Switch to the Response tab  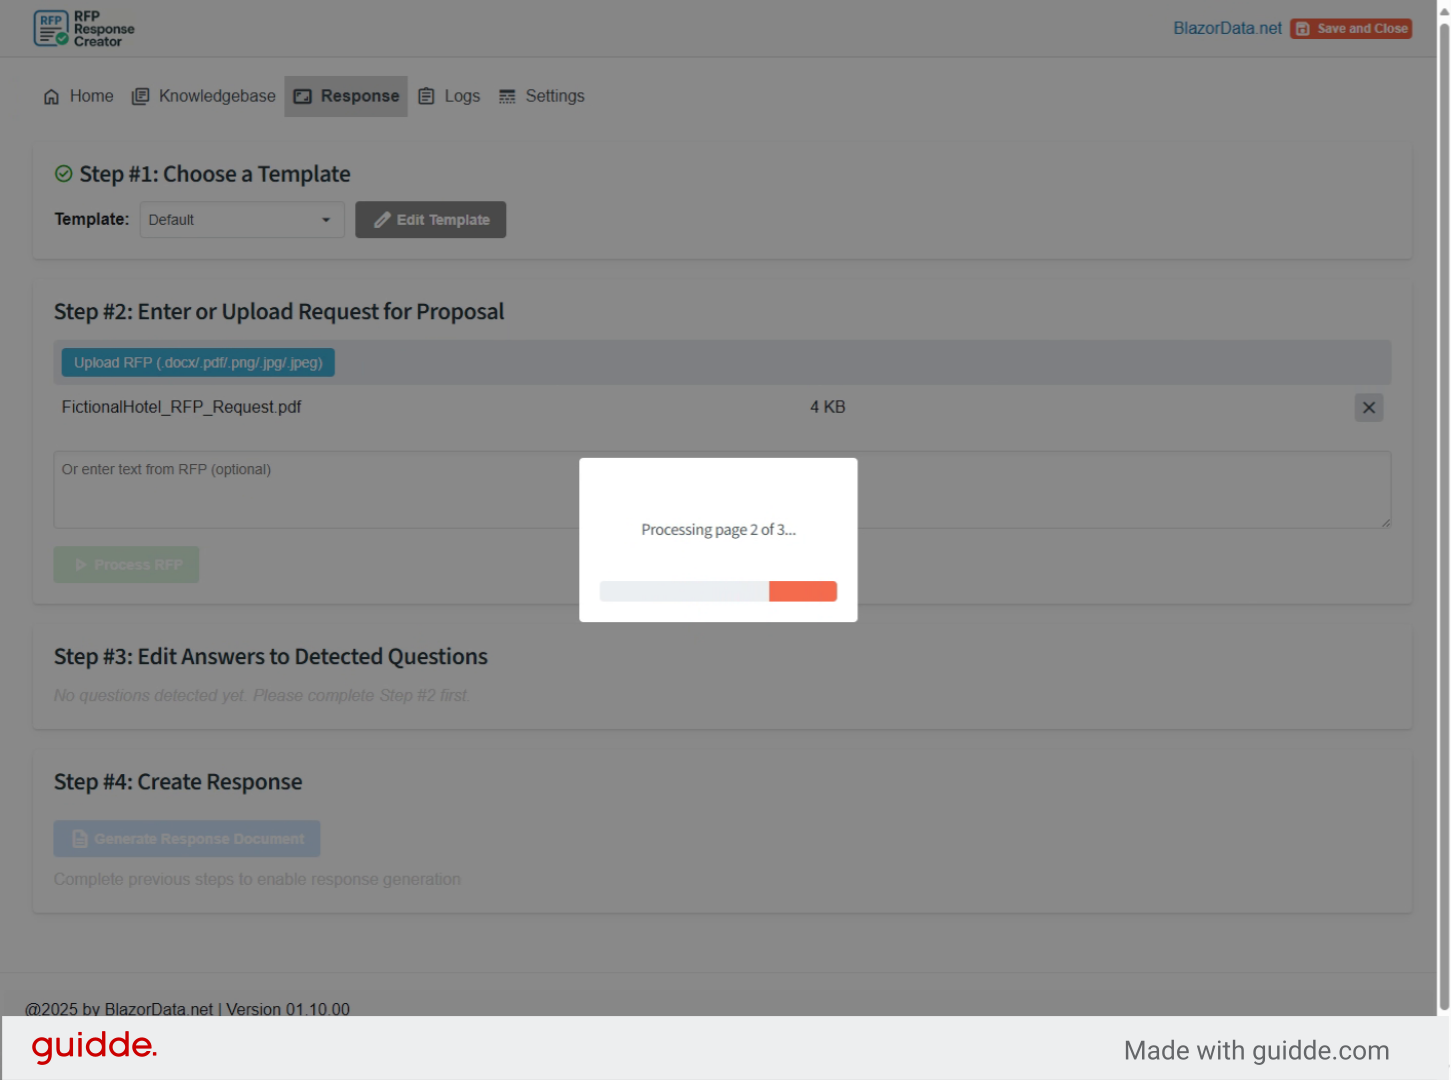pos(346,96)
